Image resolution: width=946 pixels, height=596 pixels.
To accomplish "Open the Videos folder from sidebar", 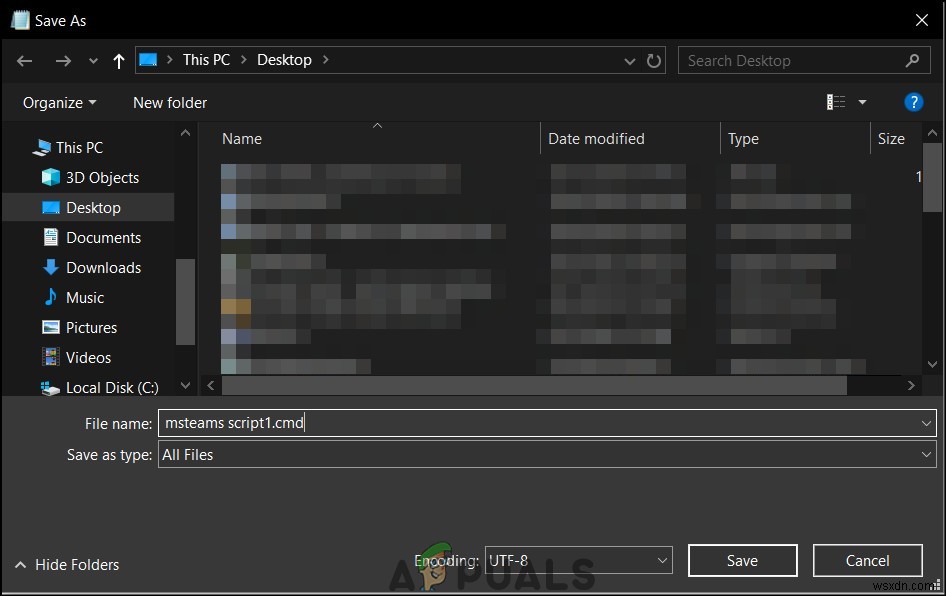I will click(x=88, y=357).
